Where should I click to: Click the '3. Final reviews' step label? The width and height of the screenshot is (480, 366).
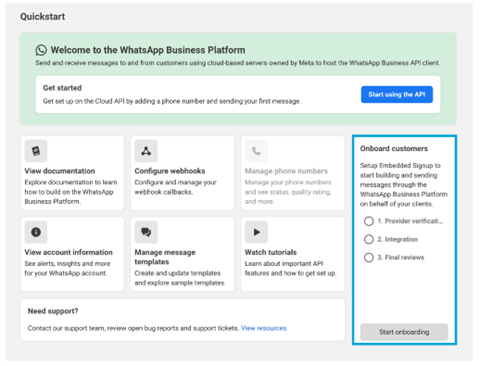tap(401, 257)
